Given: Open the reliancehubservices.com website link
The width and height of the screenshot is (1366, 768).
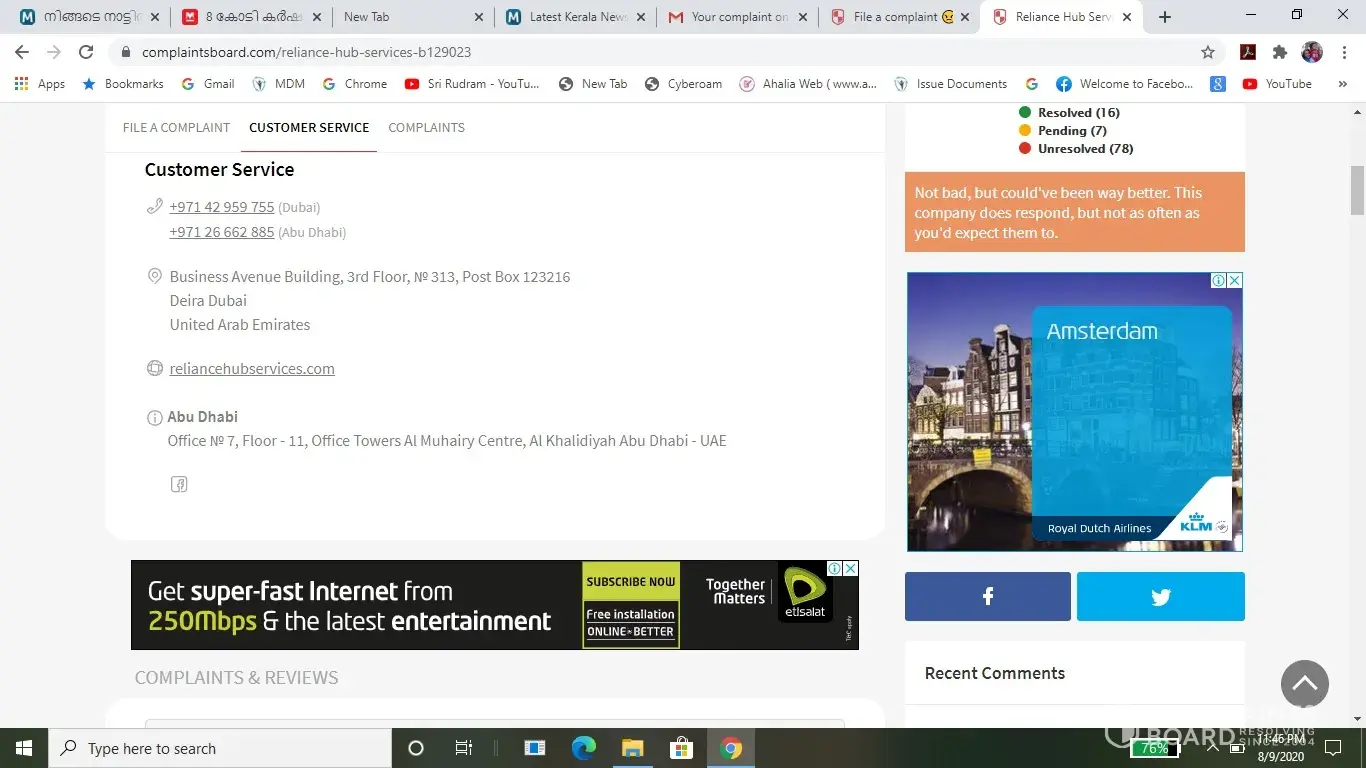Looking at the screenshot, I should click(252, 369).
